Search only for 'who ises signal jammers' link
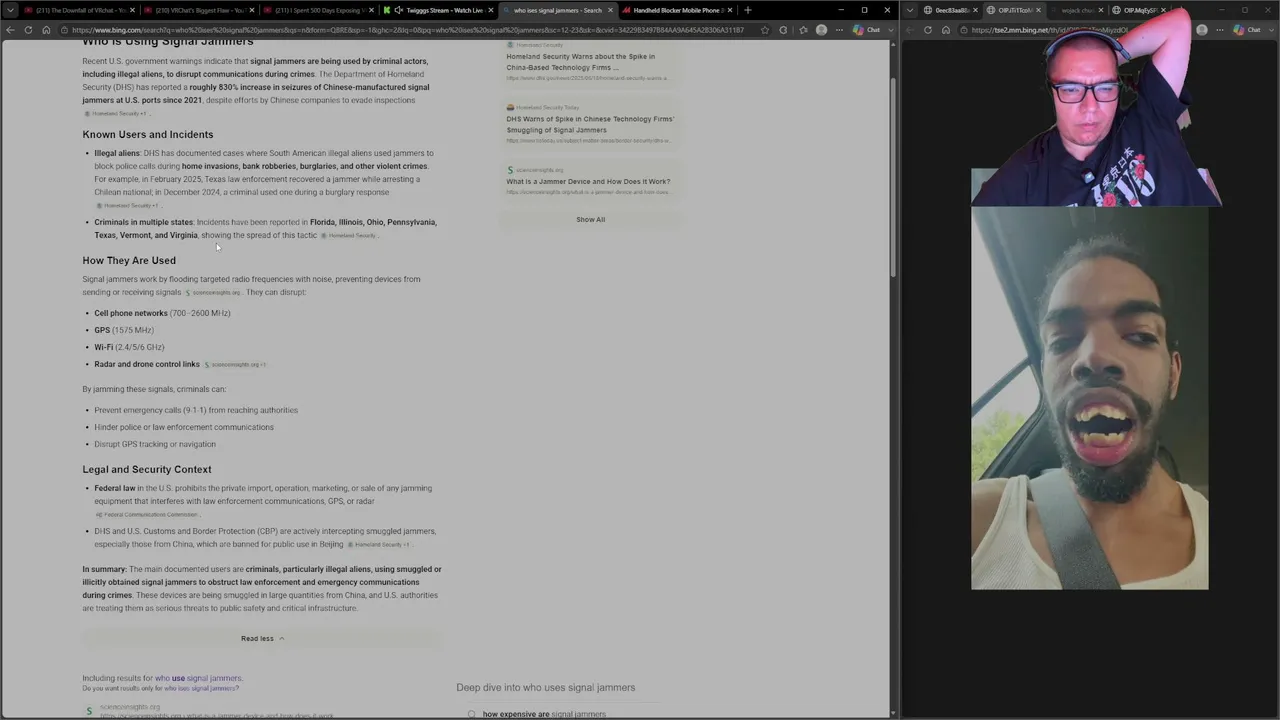The height and width of the screenshot is (720, 1280). click(x=201, y=688)
